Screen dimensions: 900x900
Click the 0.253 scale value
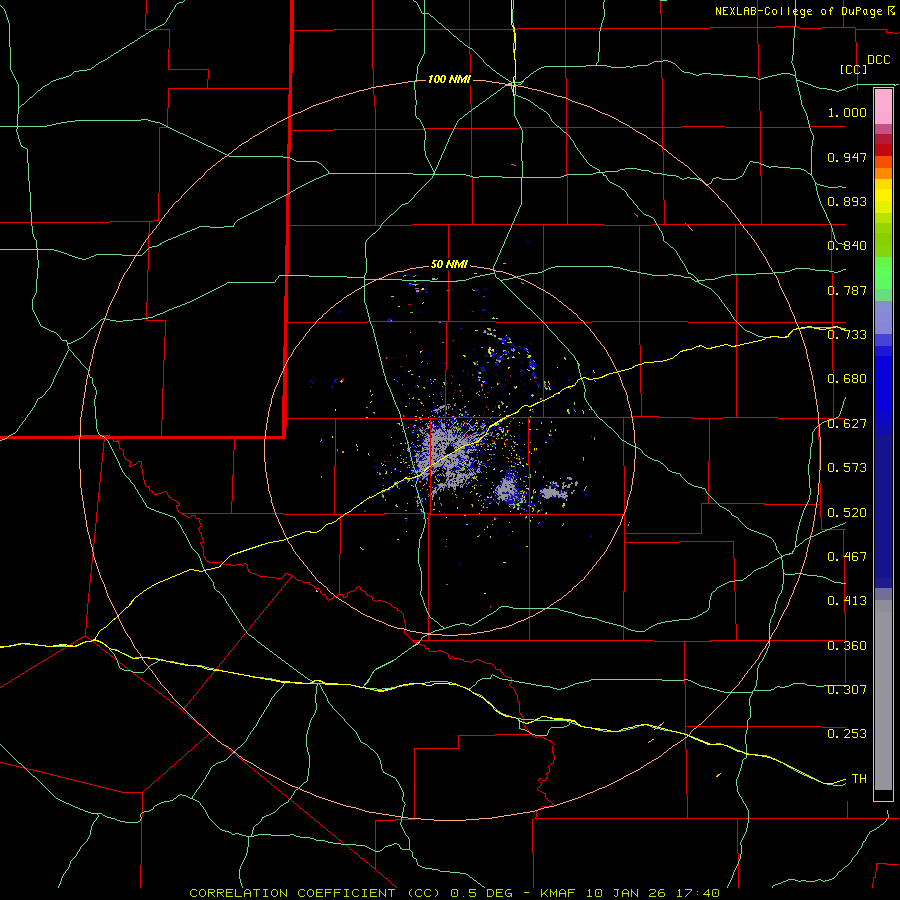847,734
